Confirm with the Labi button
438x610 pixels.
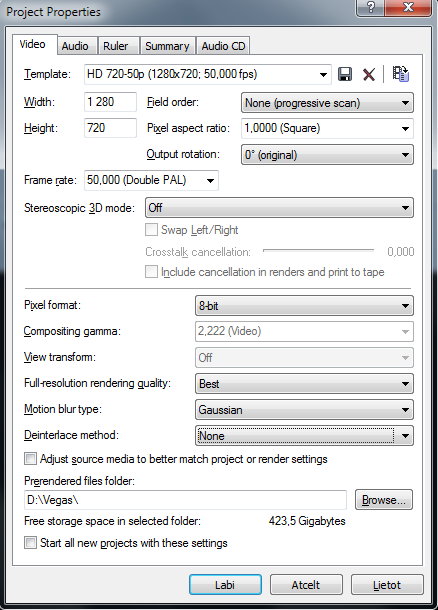pos(225,585)
